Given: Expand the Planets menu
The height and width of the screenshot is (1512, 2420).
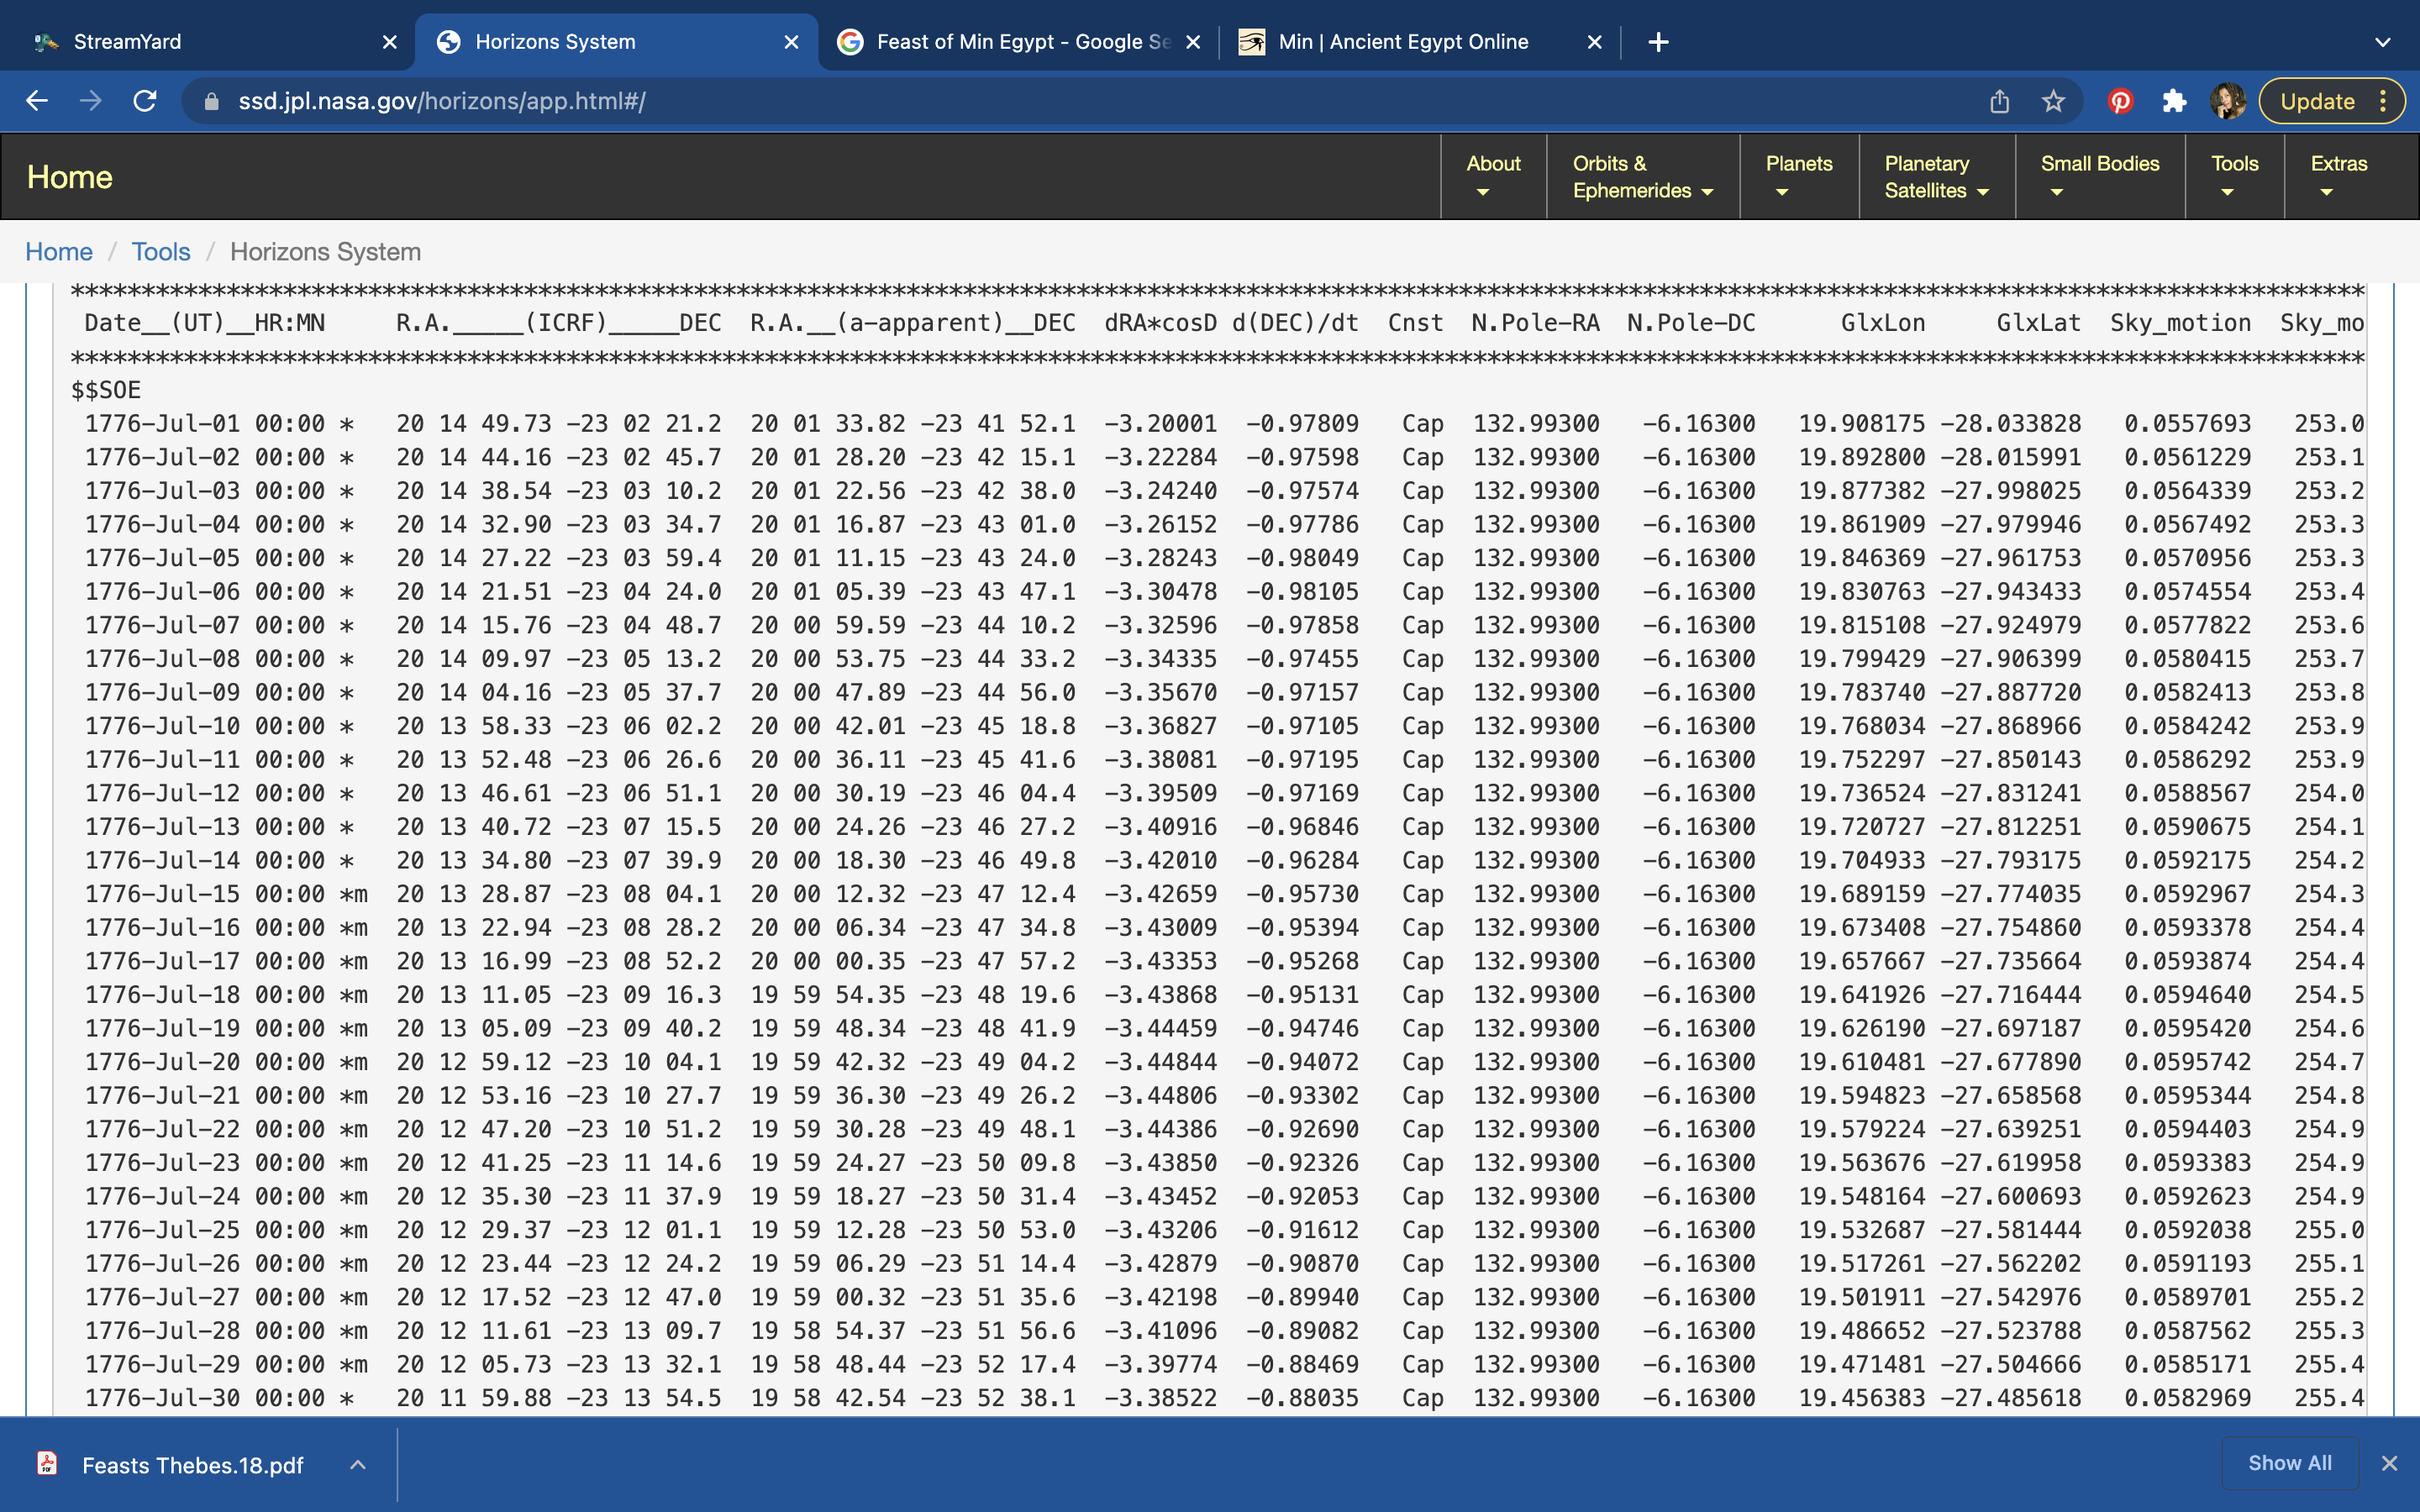Looking at the screenshot, I should tap(1799, 177).
